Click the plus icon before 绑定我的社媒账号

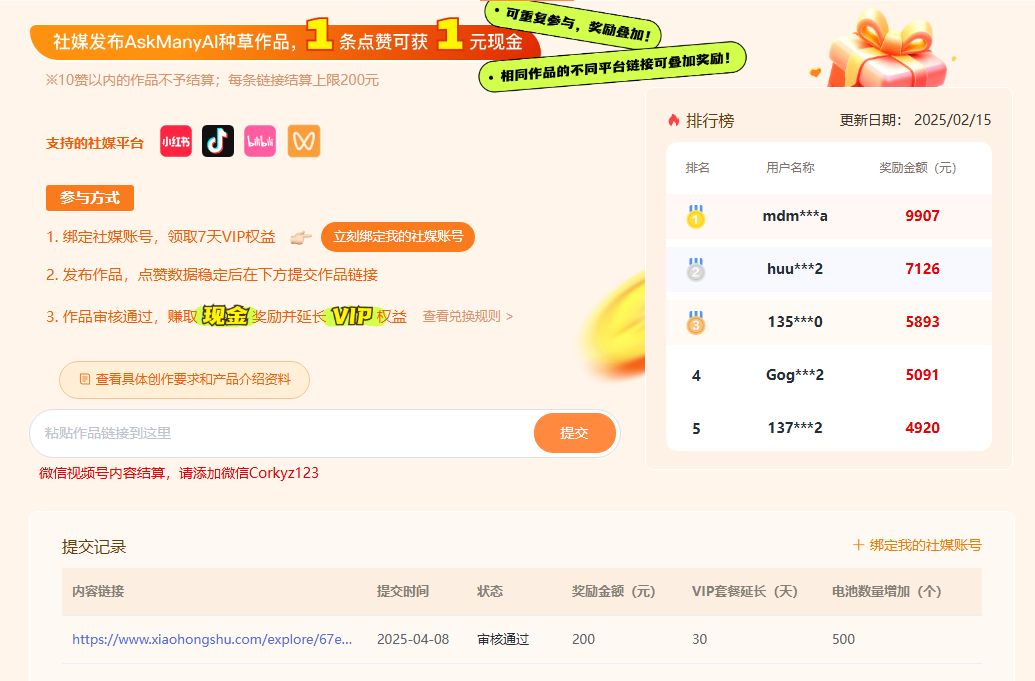(x=858, y=544)
